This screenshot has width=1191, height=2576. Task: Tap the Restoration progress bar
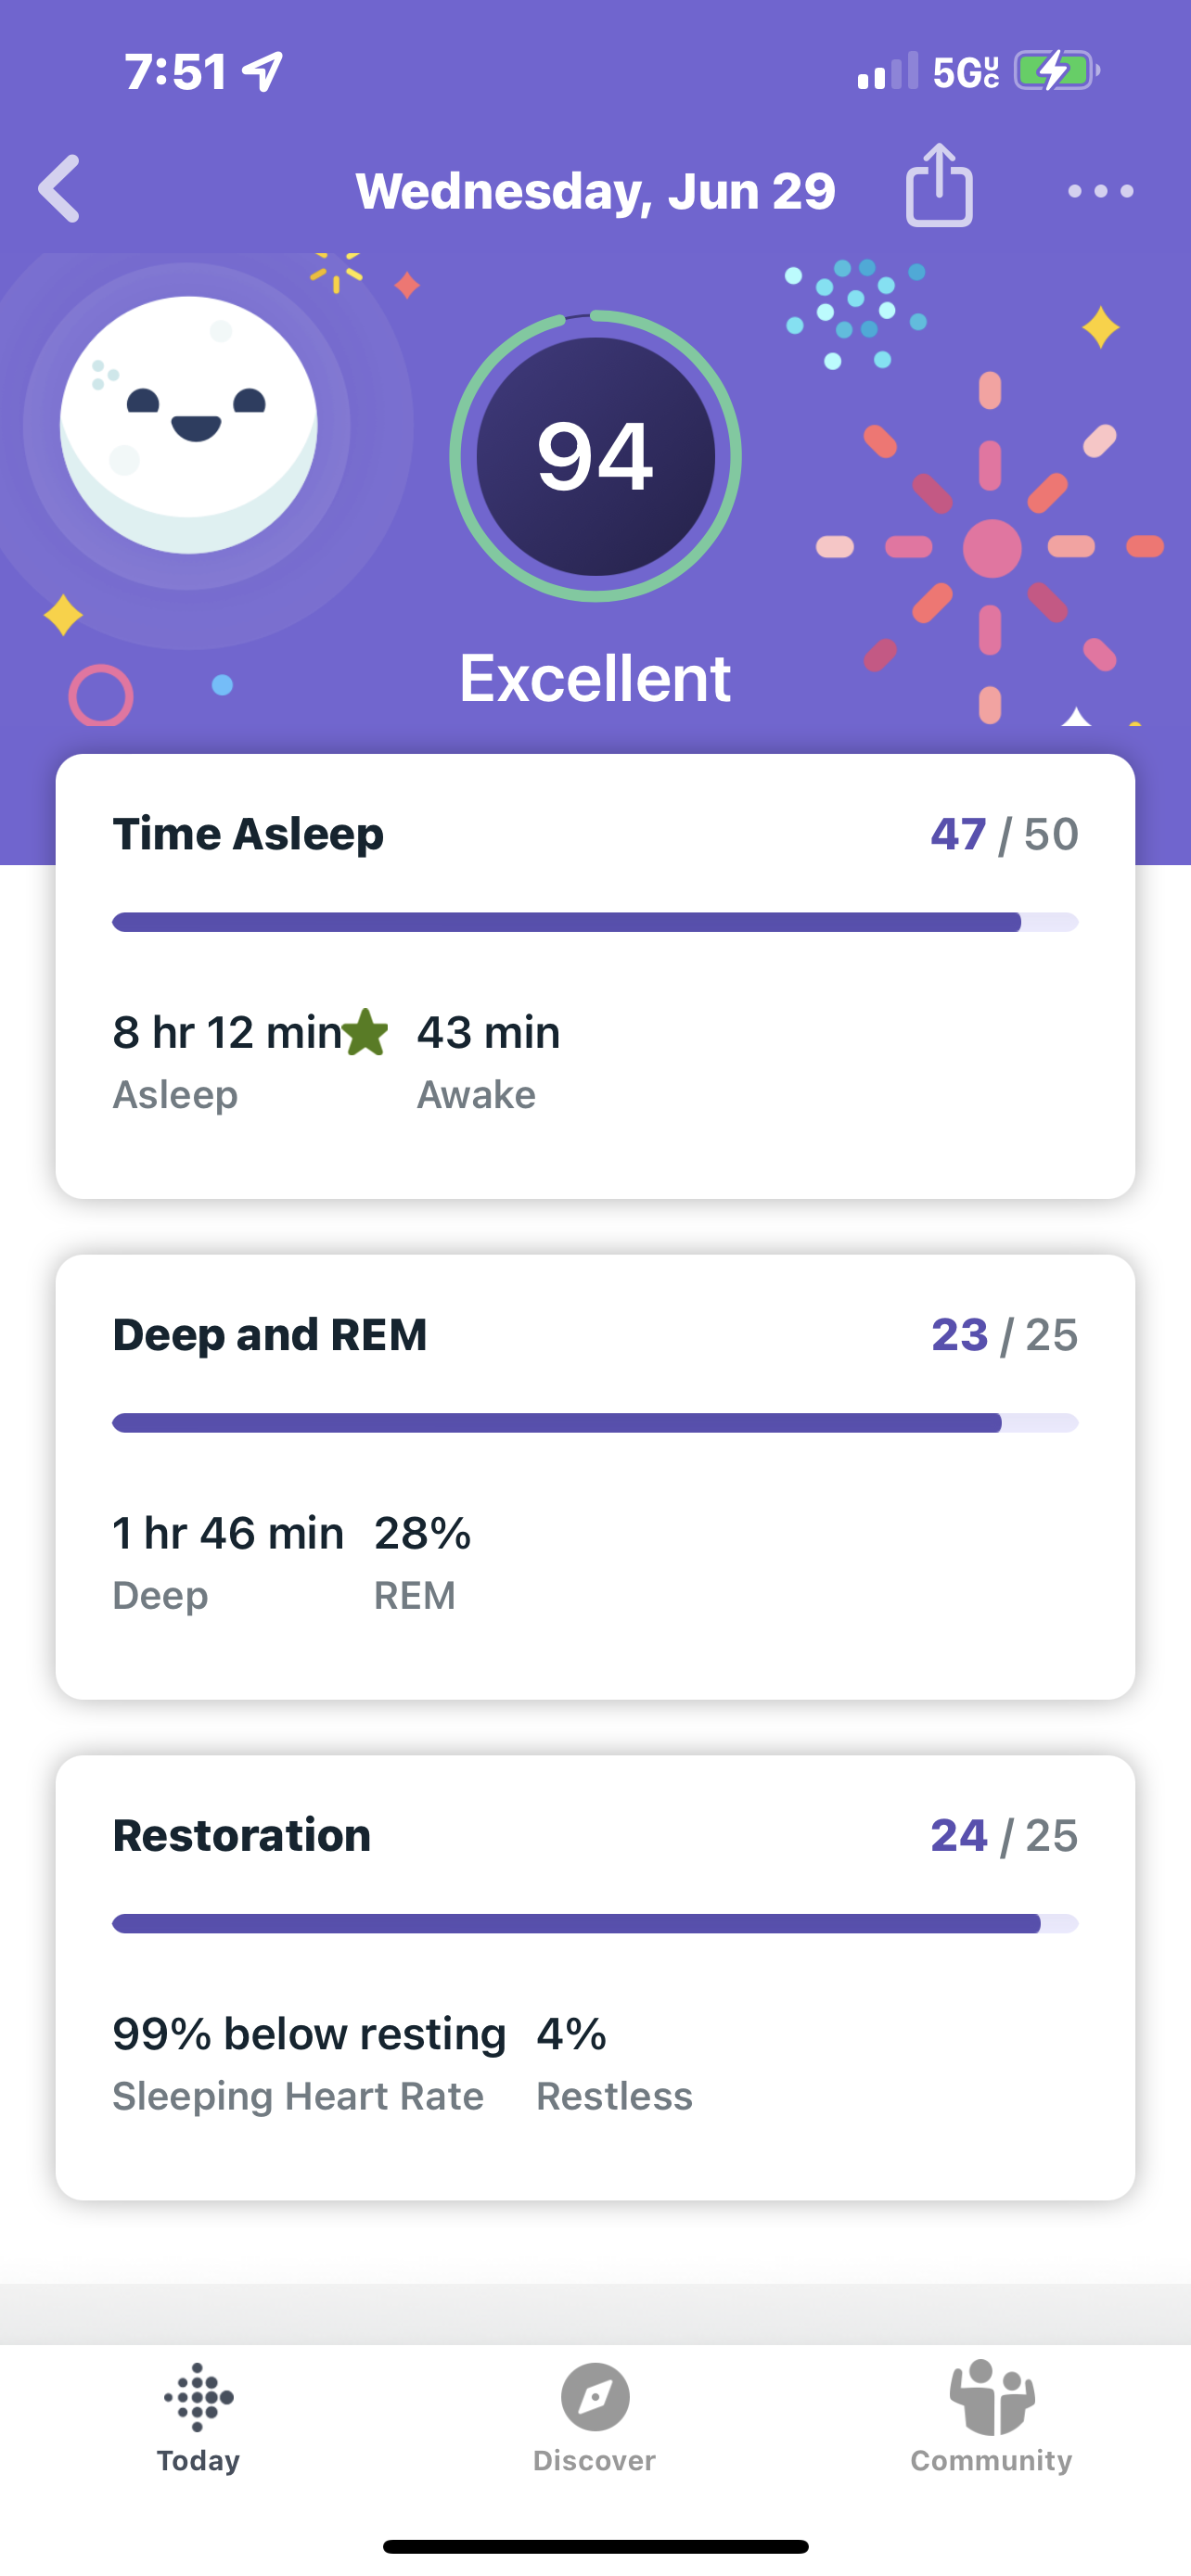(595, 1923)
